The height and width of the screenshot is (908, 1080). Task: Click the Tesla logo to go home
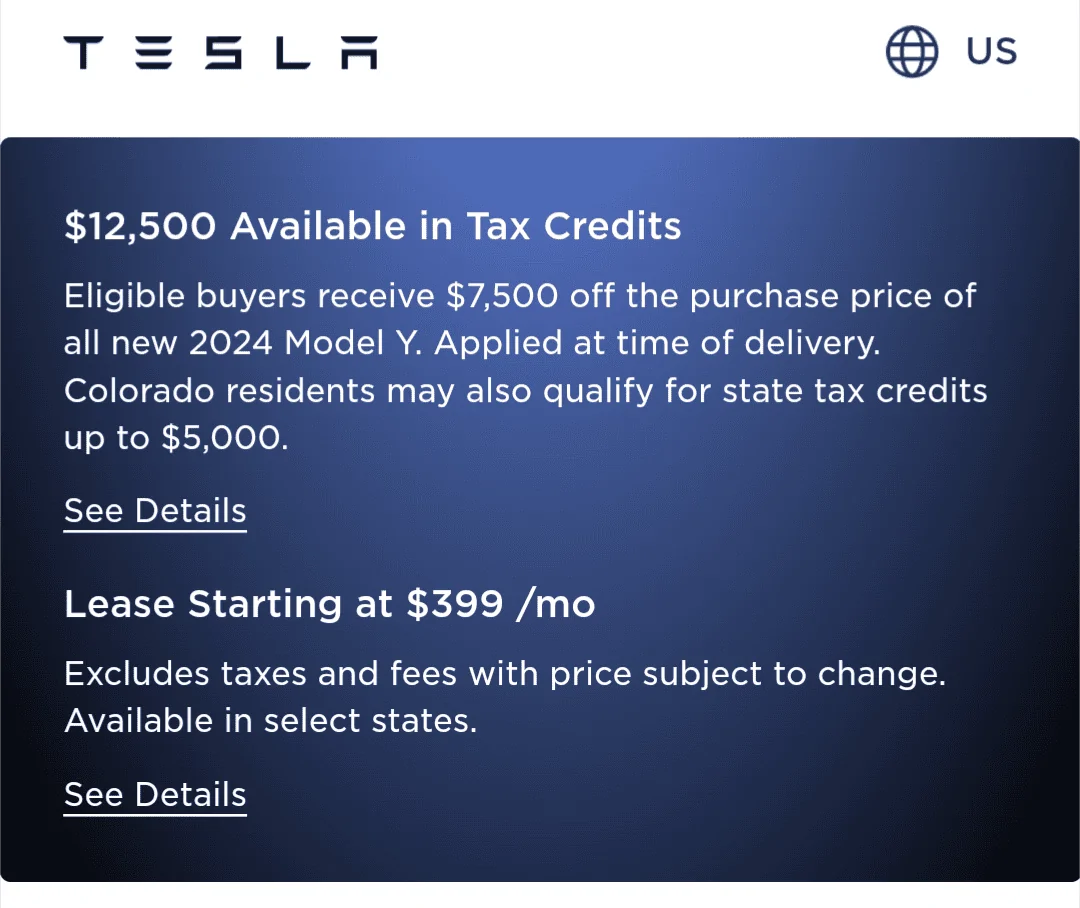pyautogui.click(x=220, y=52)
